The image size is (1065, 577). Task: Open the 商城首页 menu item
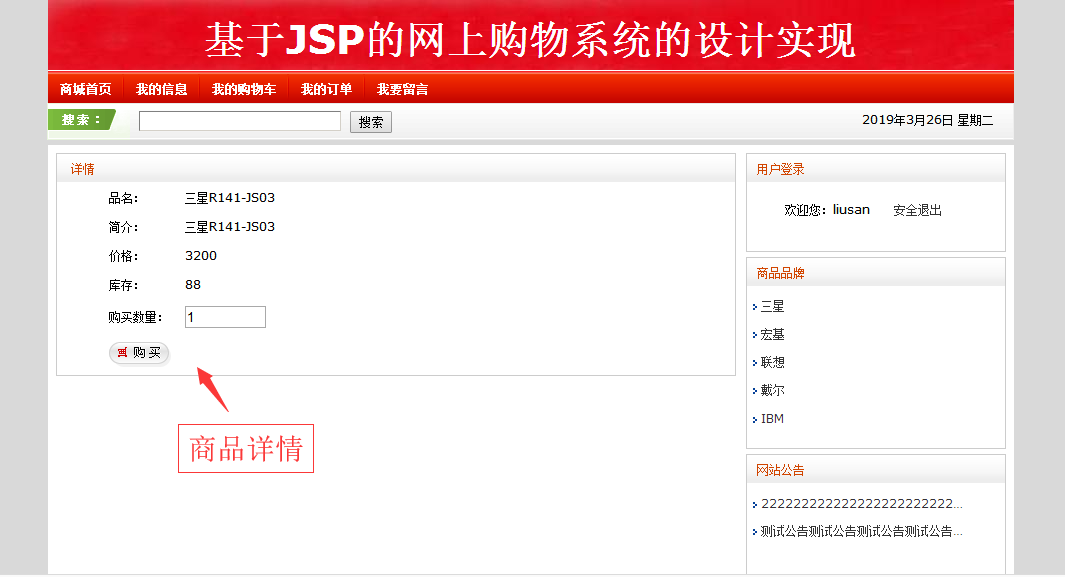pyautogui.click(x=86, y=89)
